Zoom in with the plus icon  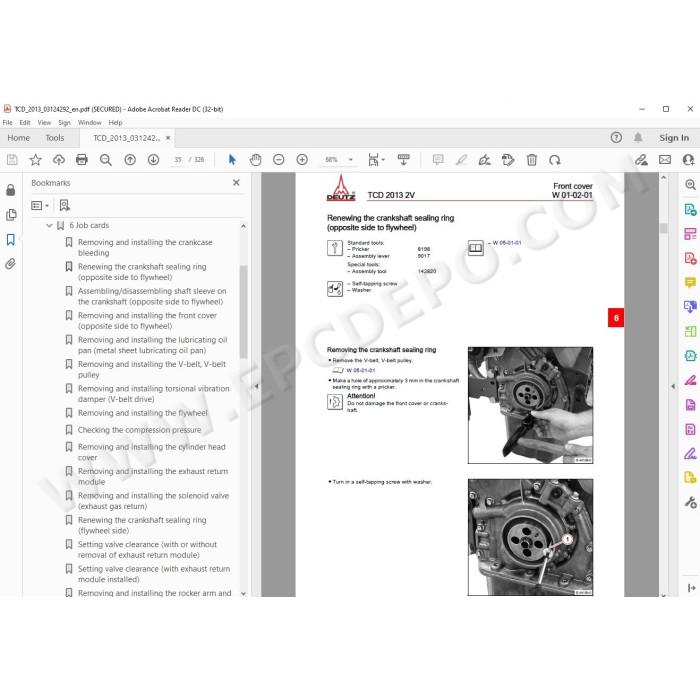[x=302, y=160]
